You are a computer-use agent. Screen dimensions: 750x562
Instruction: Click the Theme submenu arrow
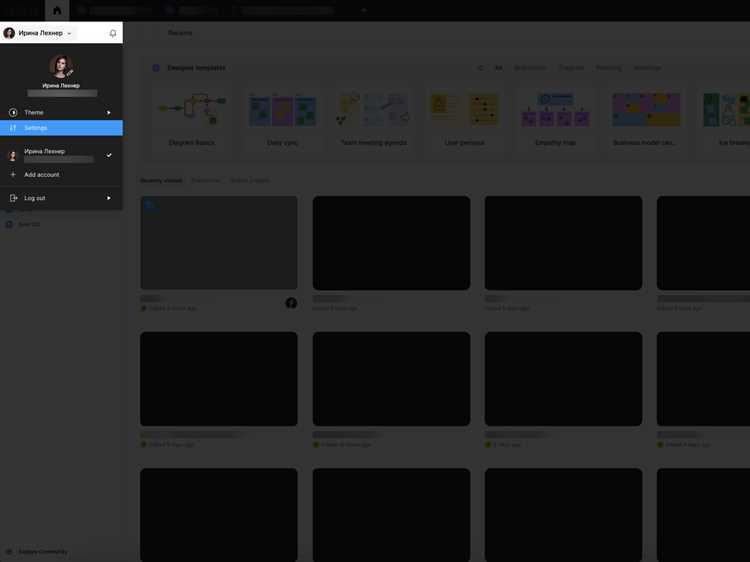point(109,112)
